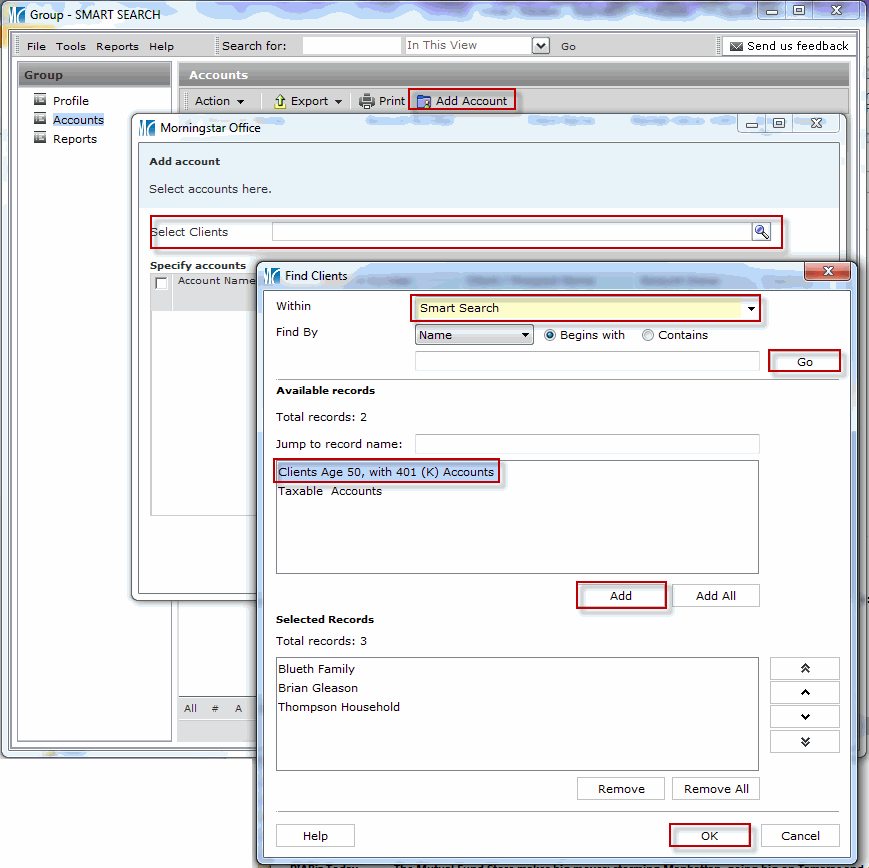Select Reports in the Group tree
The width and height of the screenshot is (869, 868).
75,139
